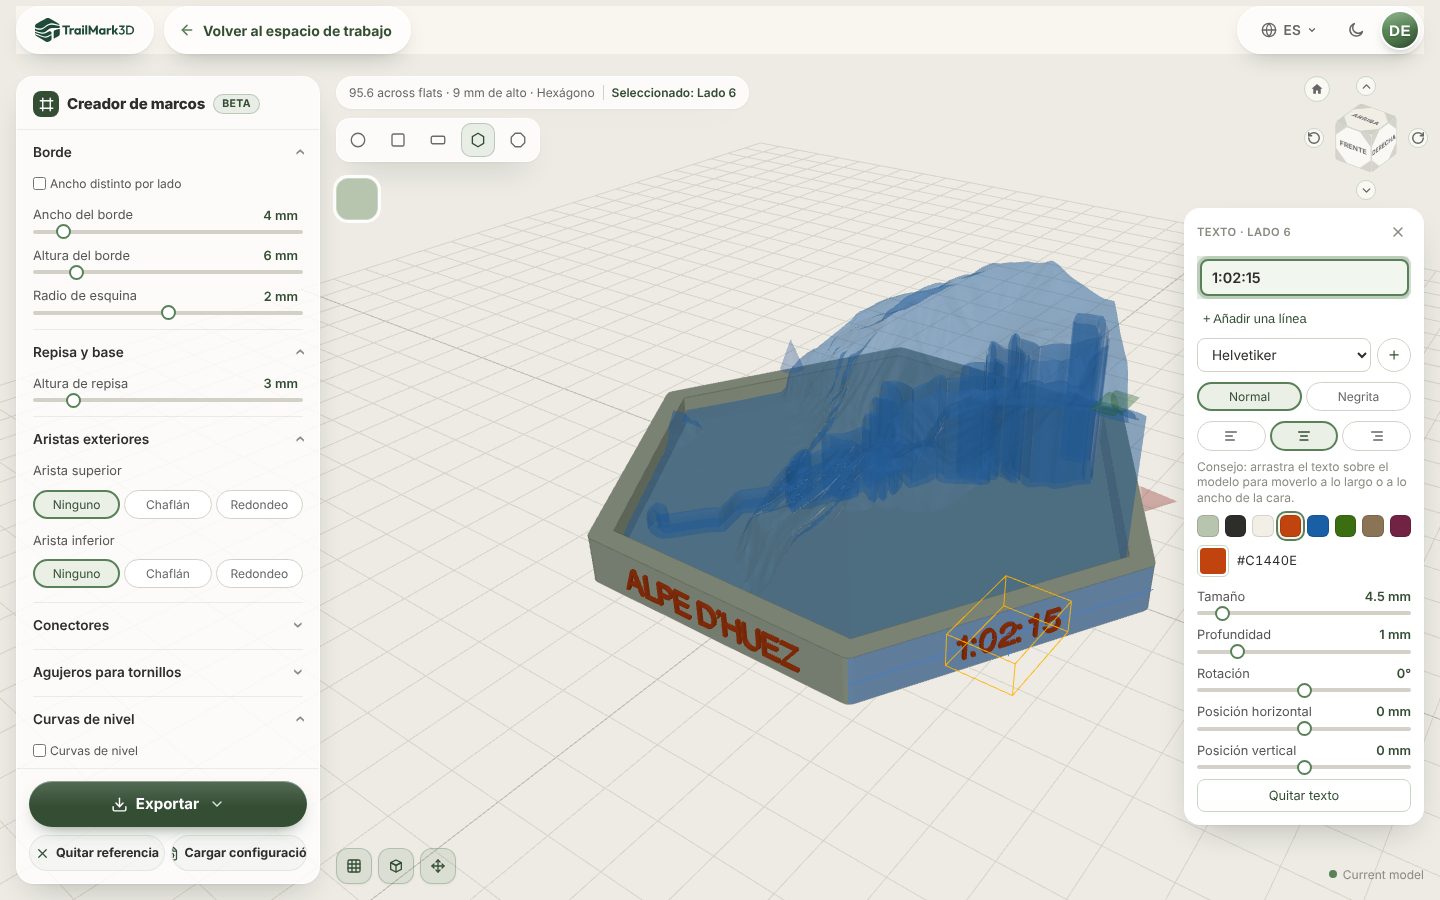
Task: Toggle the grid display icon
Action: click(x=354, y=866)
